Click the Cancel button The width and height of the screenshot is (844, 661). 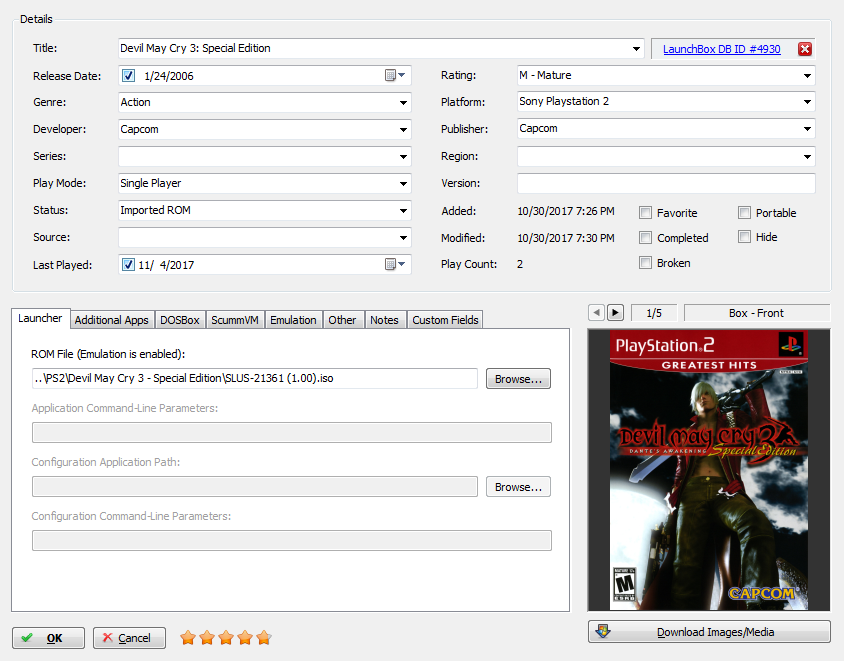click(129, 638)
